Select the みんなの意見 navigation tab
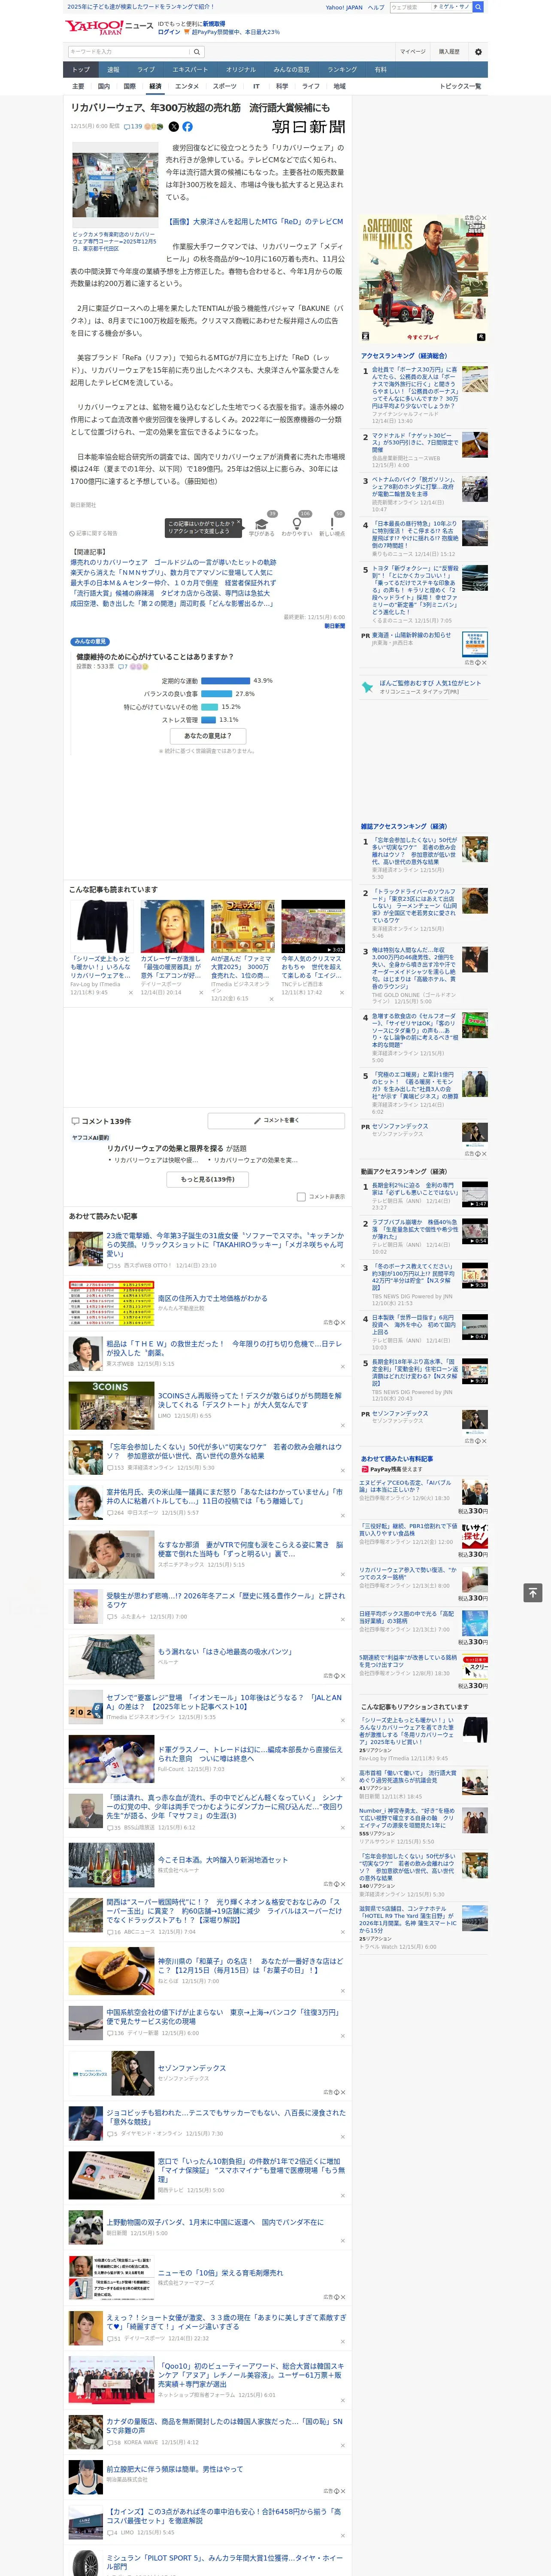The width and height of the screenshot is (551, 2576). [x=292, y=70]
